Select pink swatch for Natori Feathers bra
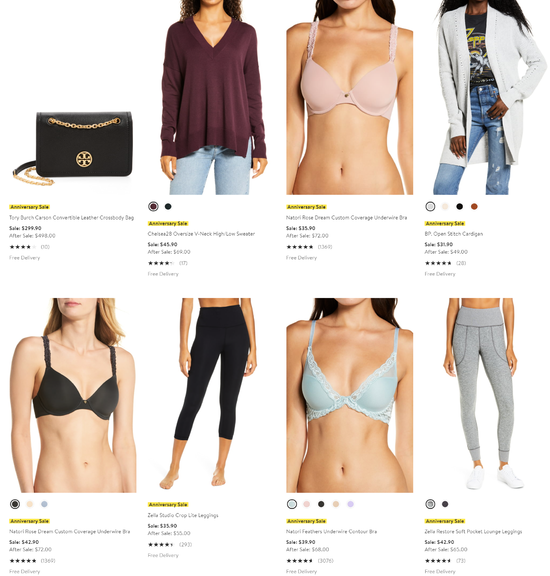 306,504
